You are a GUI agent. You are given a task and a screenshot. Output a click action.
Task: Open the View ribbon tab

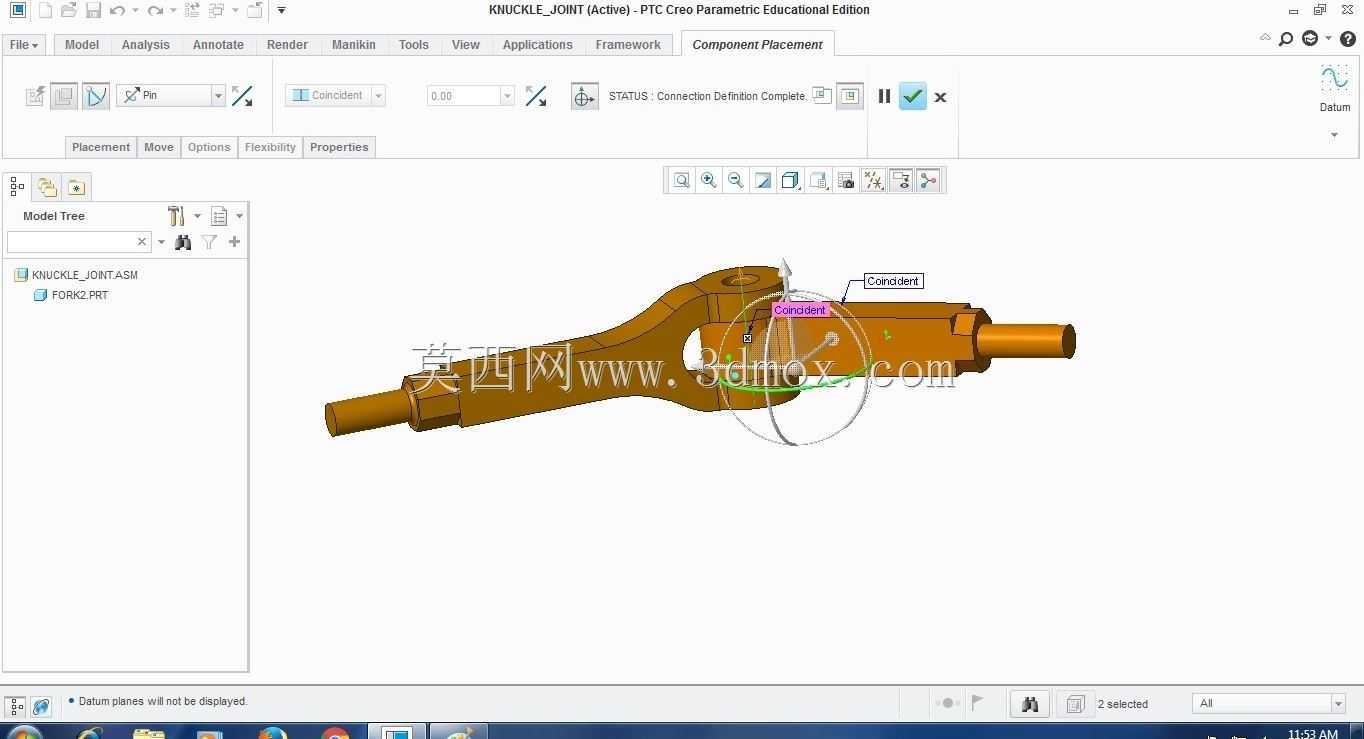click(466, 45)
